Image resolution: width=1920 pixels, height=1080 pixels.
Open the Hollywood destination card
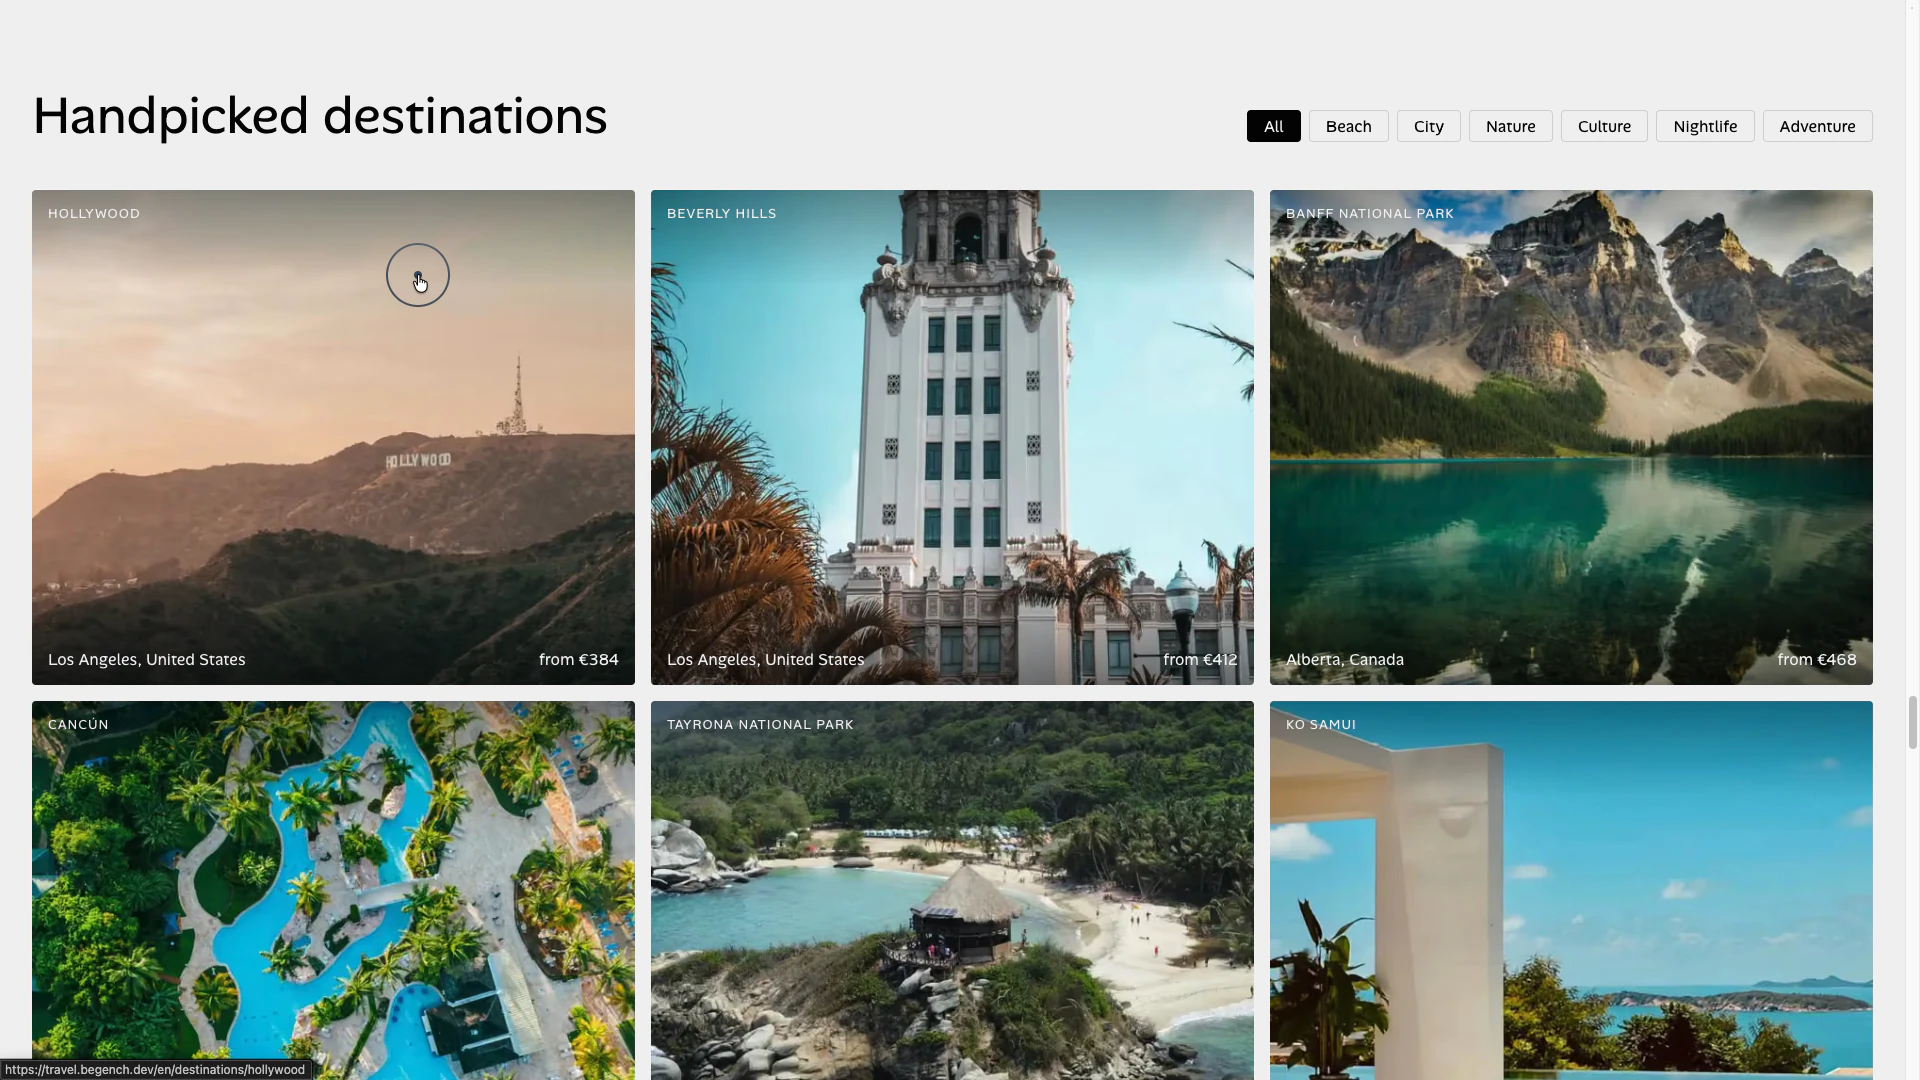333,437
